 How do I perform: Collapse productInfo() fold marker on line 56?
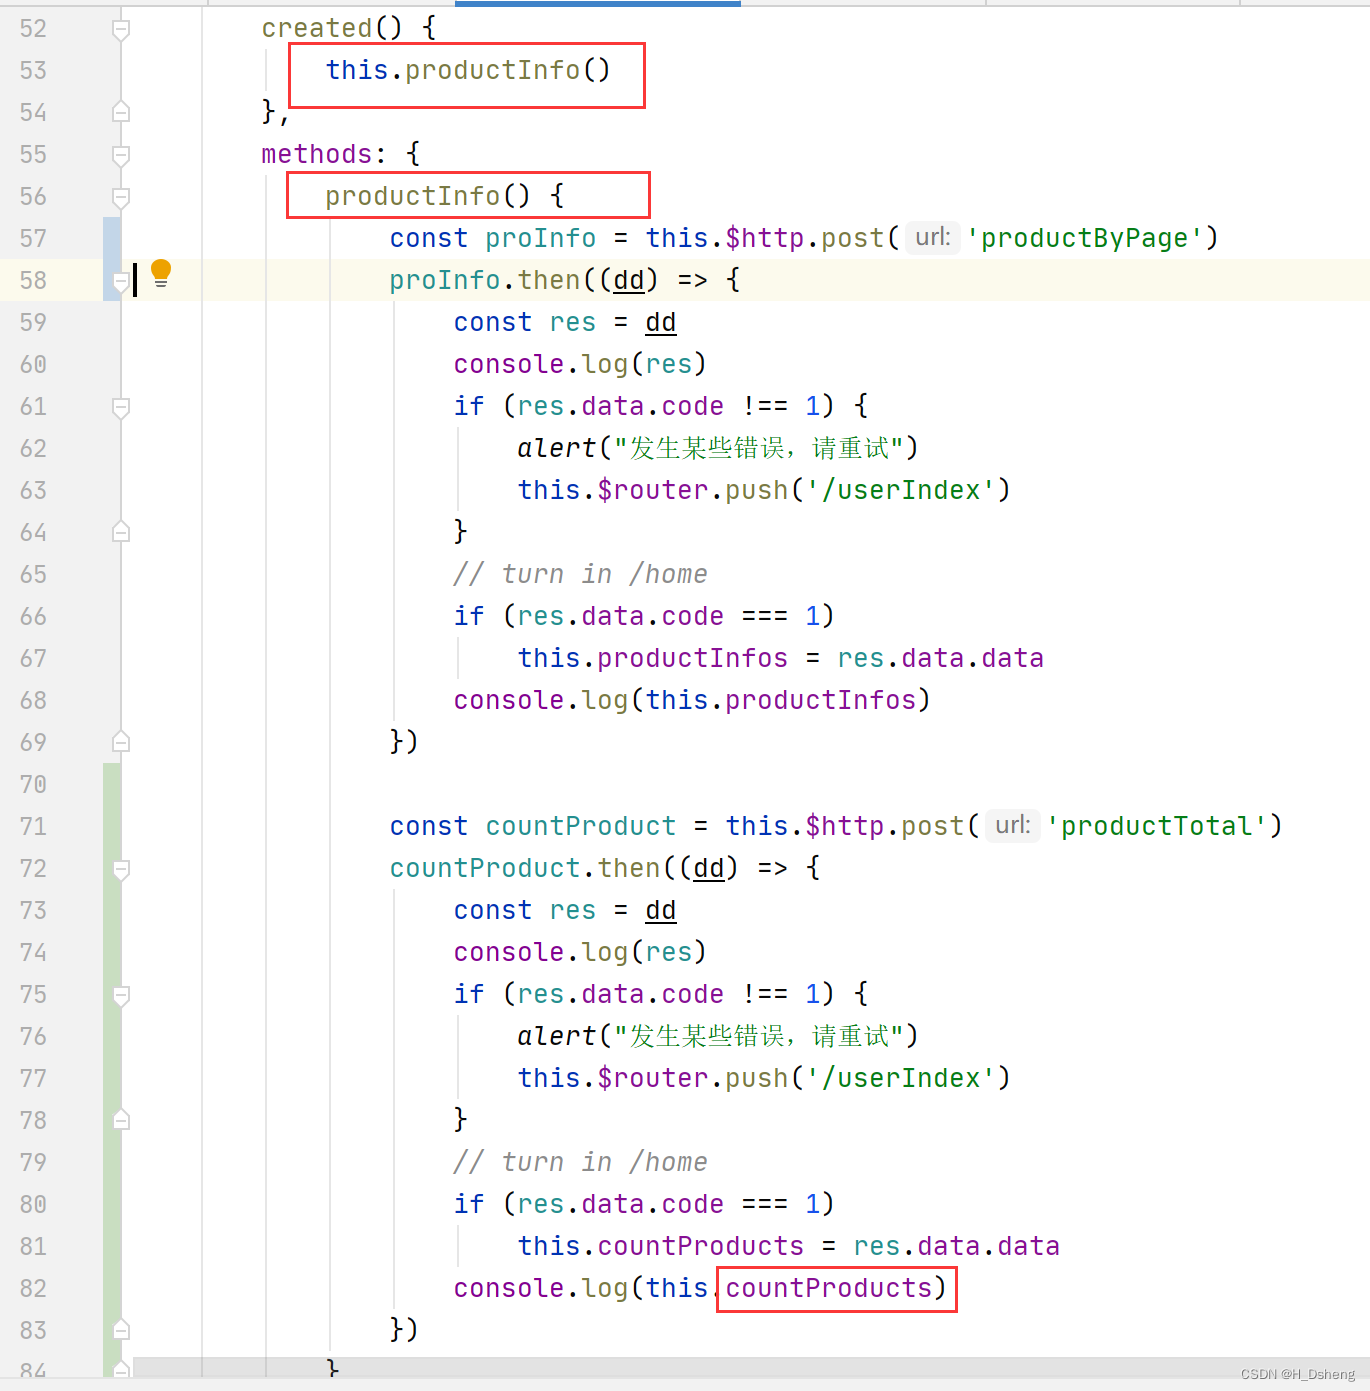pyautogui.click(x=121, y=197)
